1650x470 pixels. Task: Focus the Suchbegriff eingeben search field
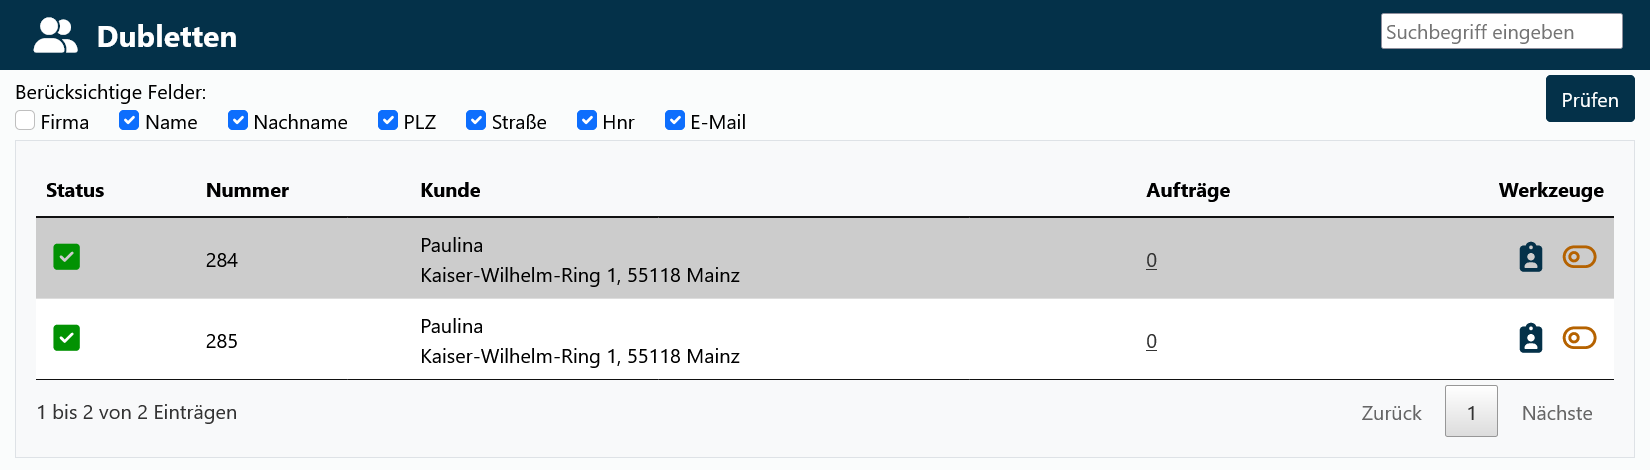point(1501,32)
